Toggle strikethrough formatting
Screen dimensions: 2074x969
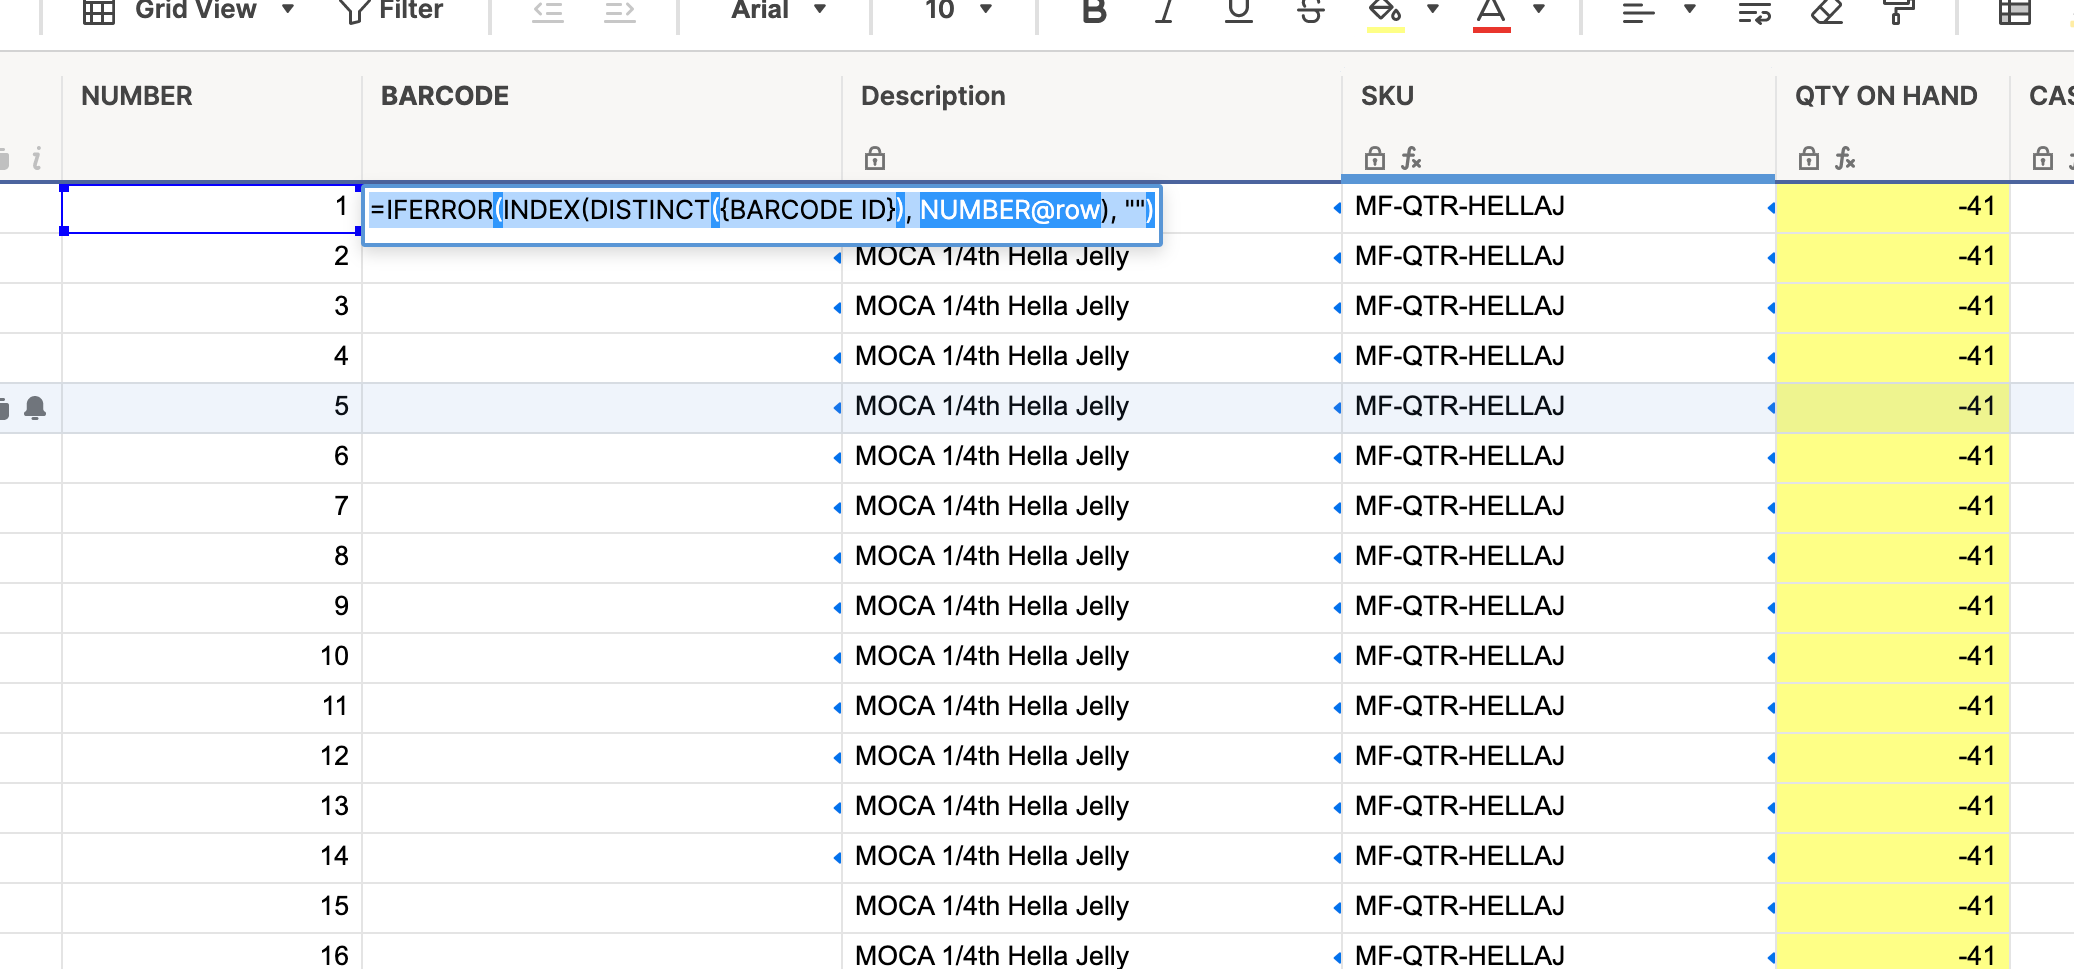[1311, 11]
